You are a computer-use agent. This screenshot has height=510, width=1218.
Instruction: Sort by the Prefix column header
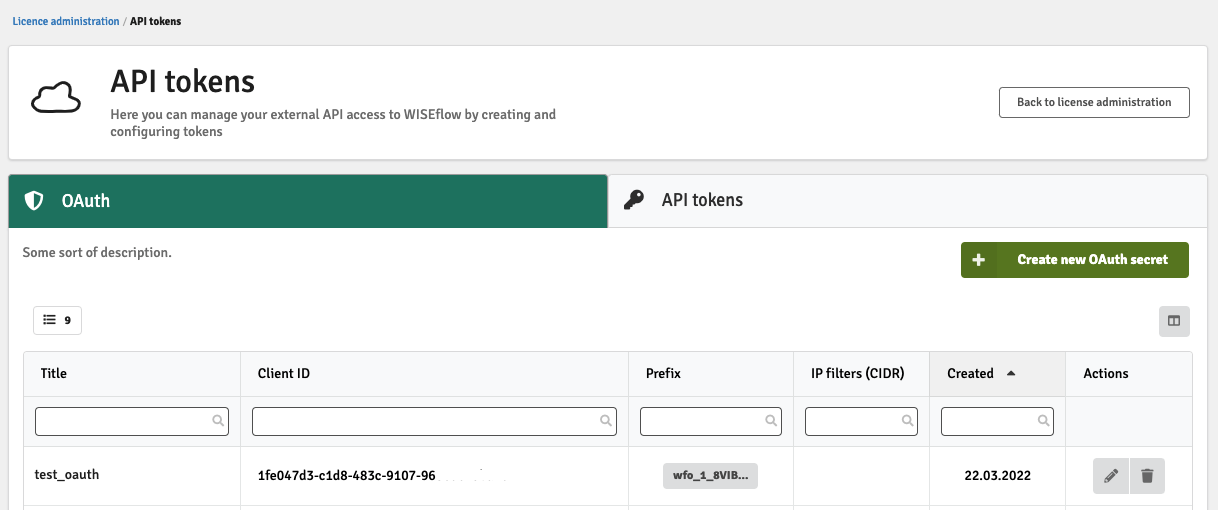(711, 373)
